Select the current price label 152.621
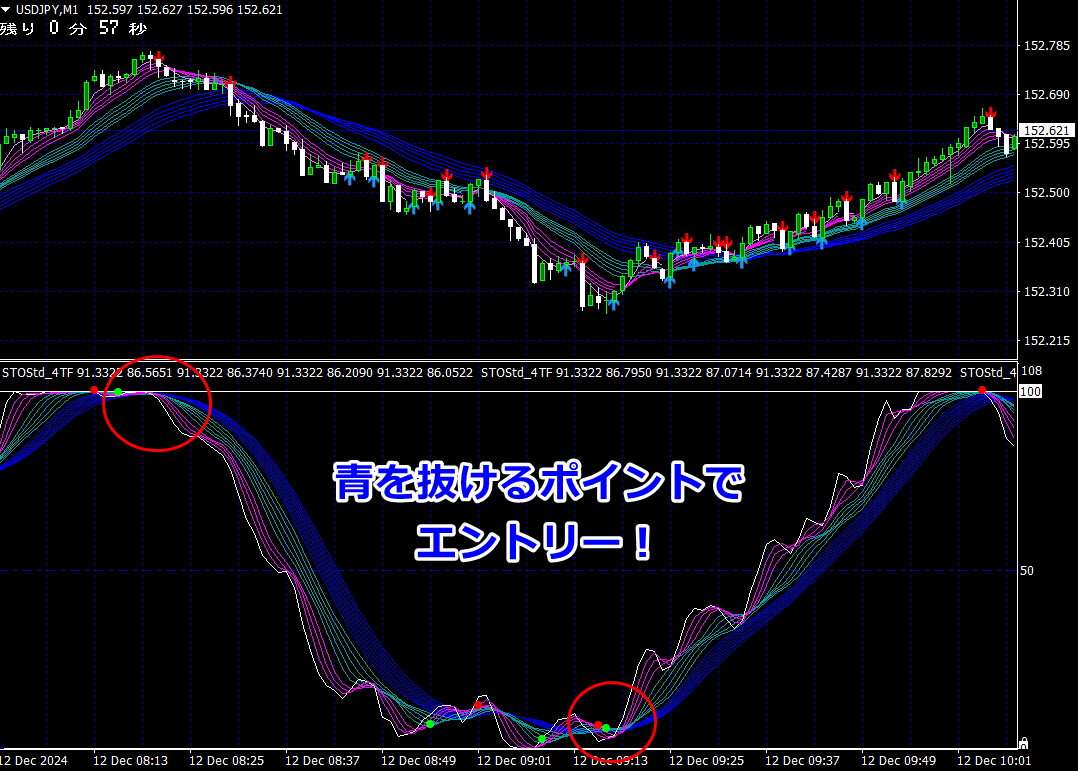Viewport: 1078px width, 771px height. click(x=1046, y=130)
